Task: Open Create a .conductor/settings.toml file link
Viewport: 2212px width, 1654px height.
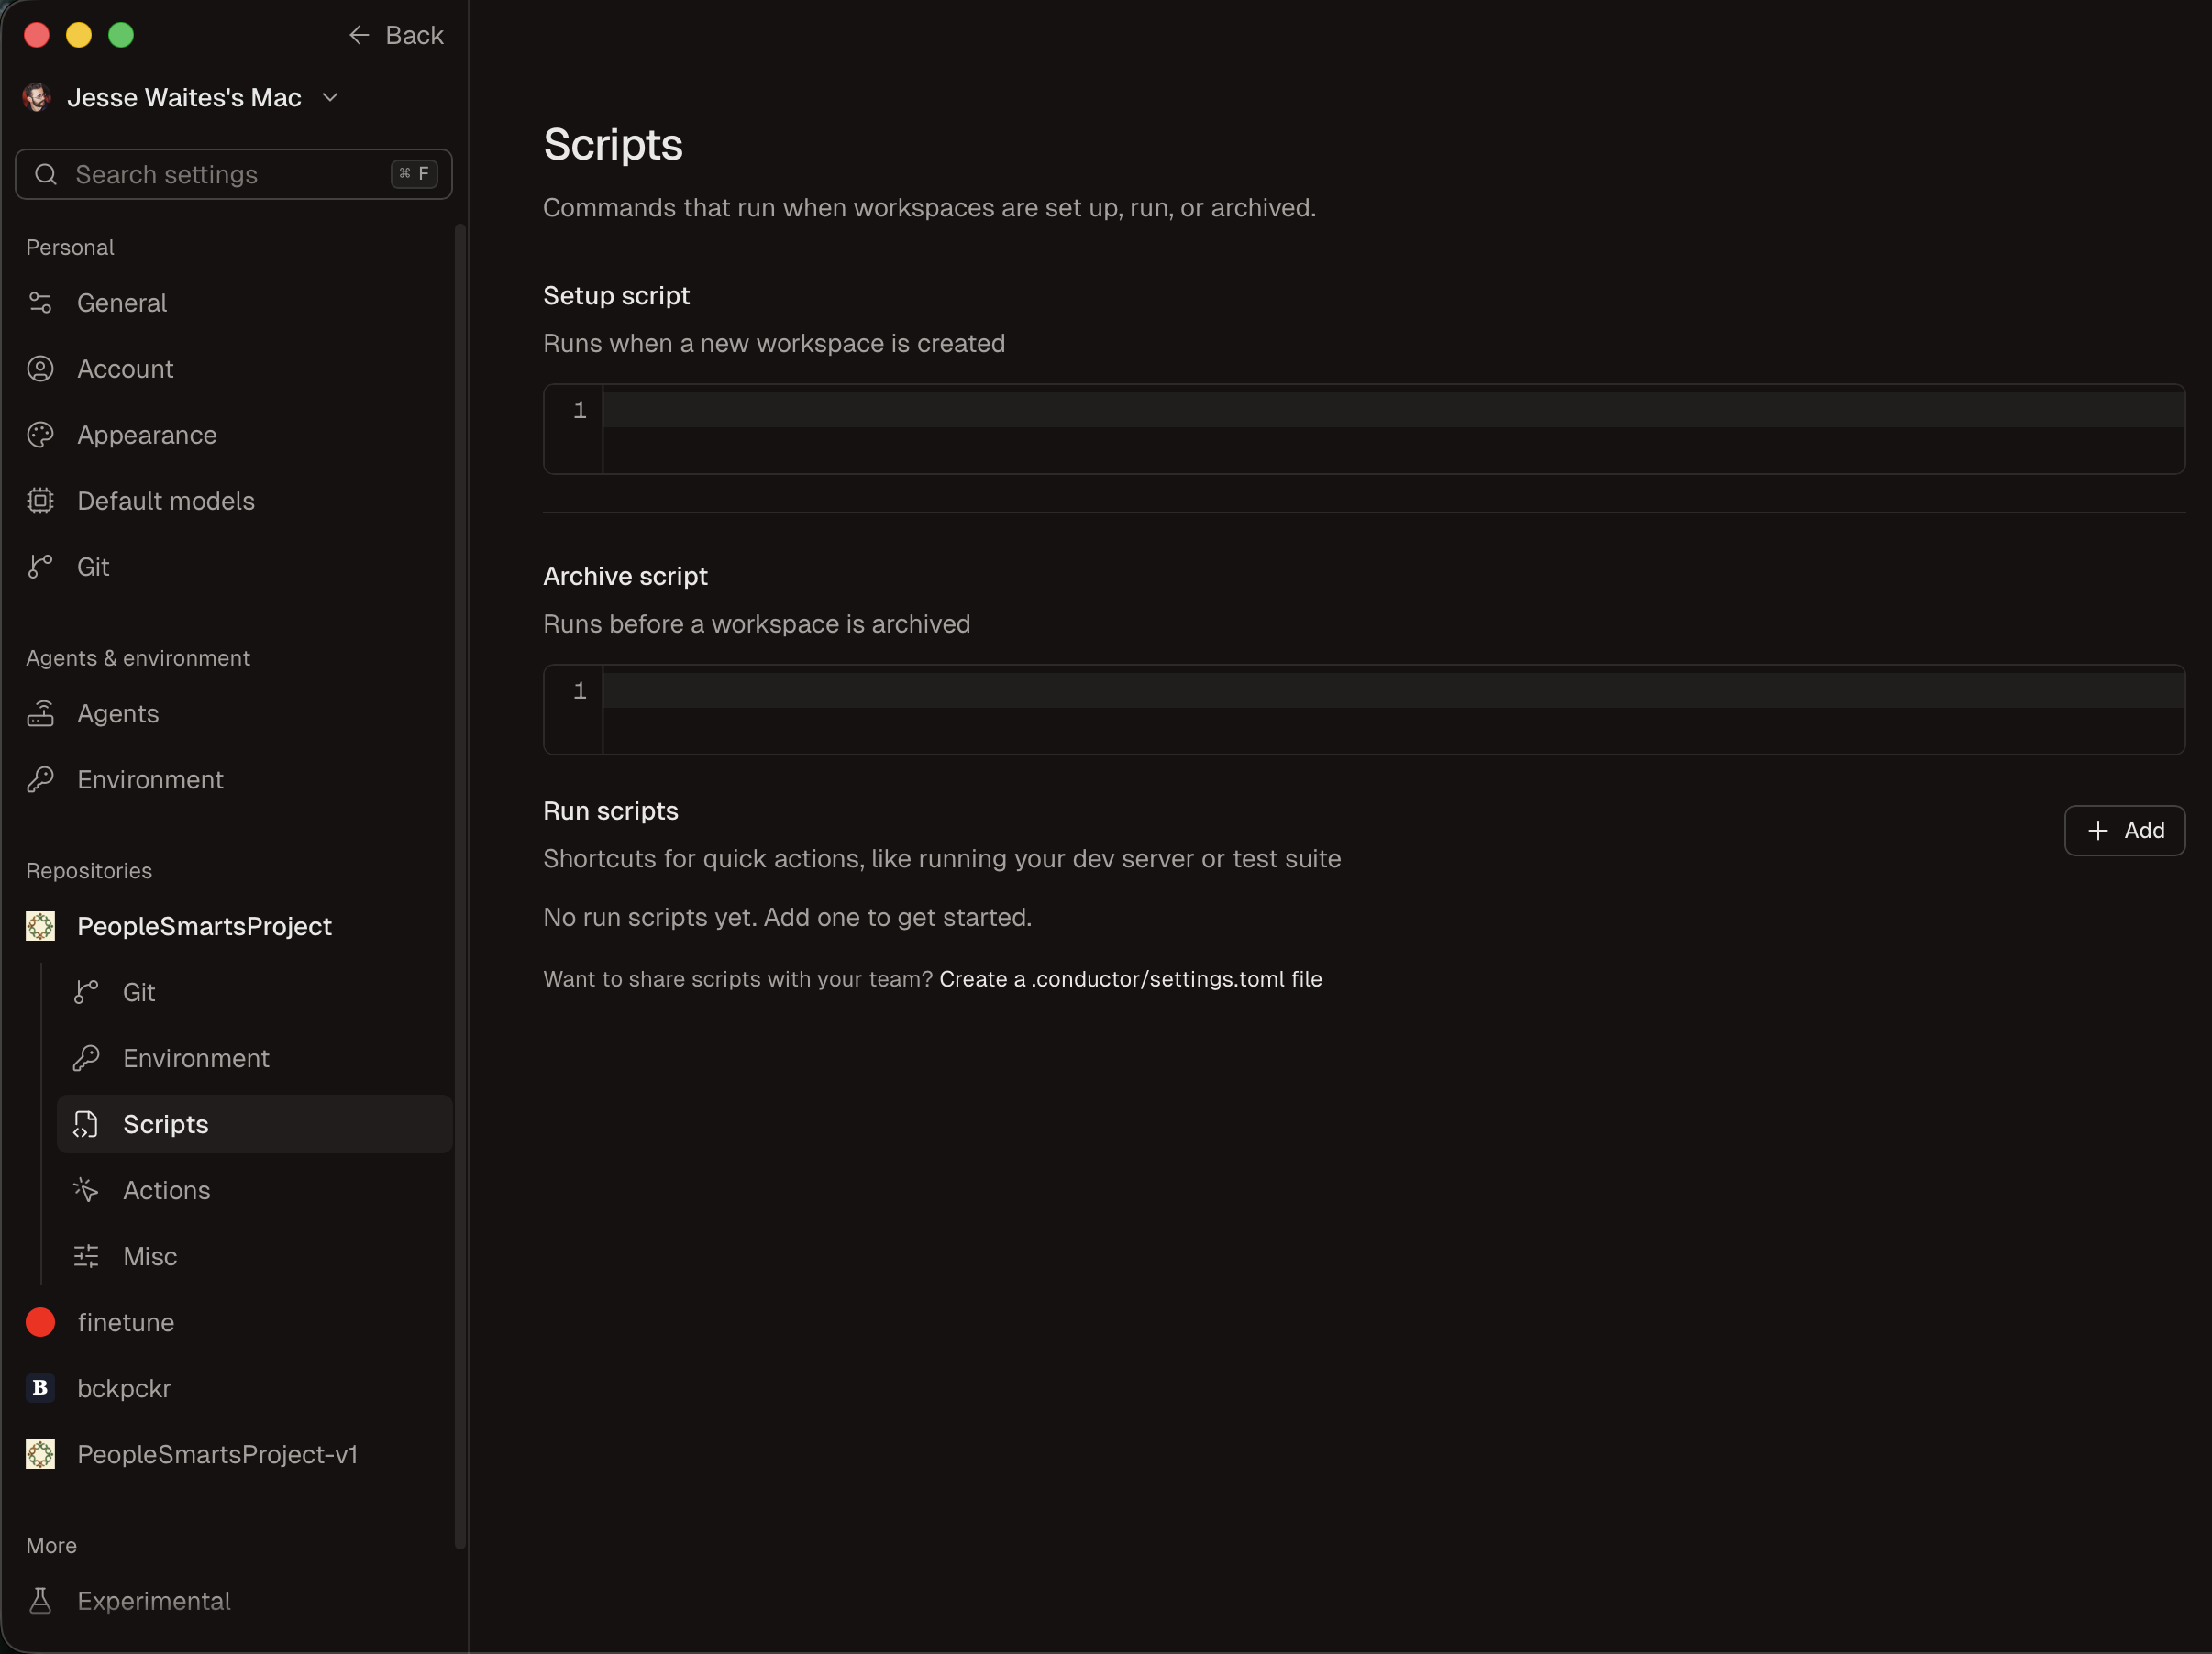Action: coord(1130,980)
